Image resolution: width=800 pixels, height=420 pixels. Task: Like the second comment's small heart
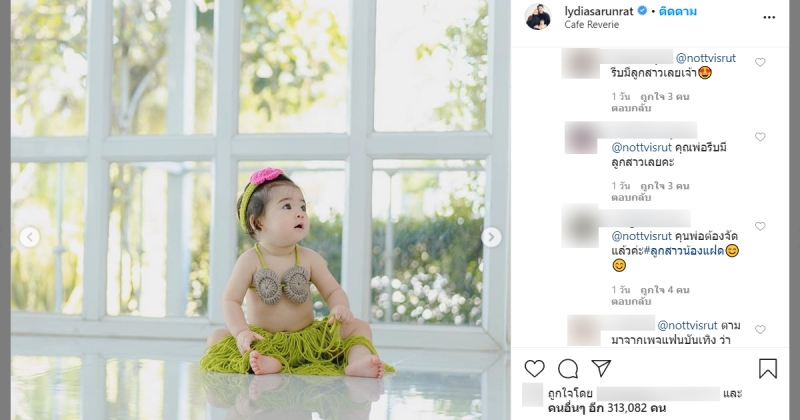click(760, 137)
